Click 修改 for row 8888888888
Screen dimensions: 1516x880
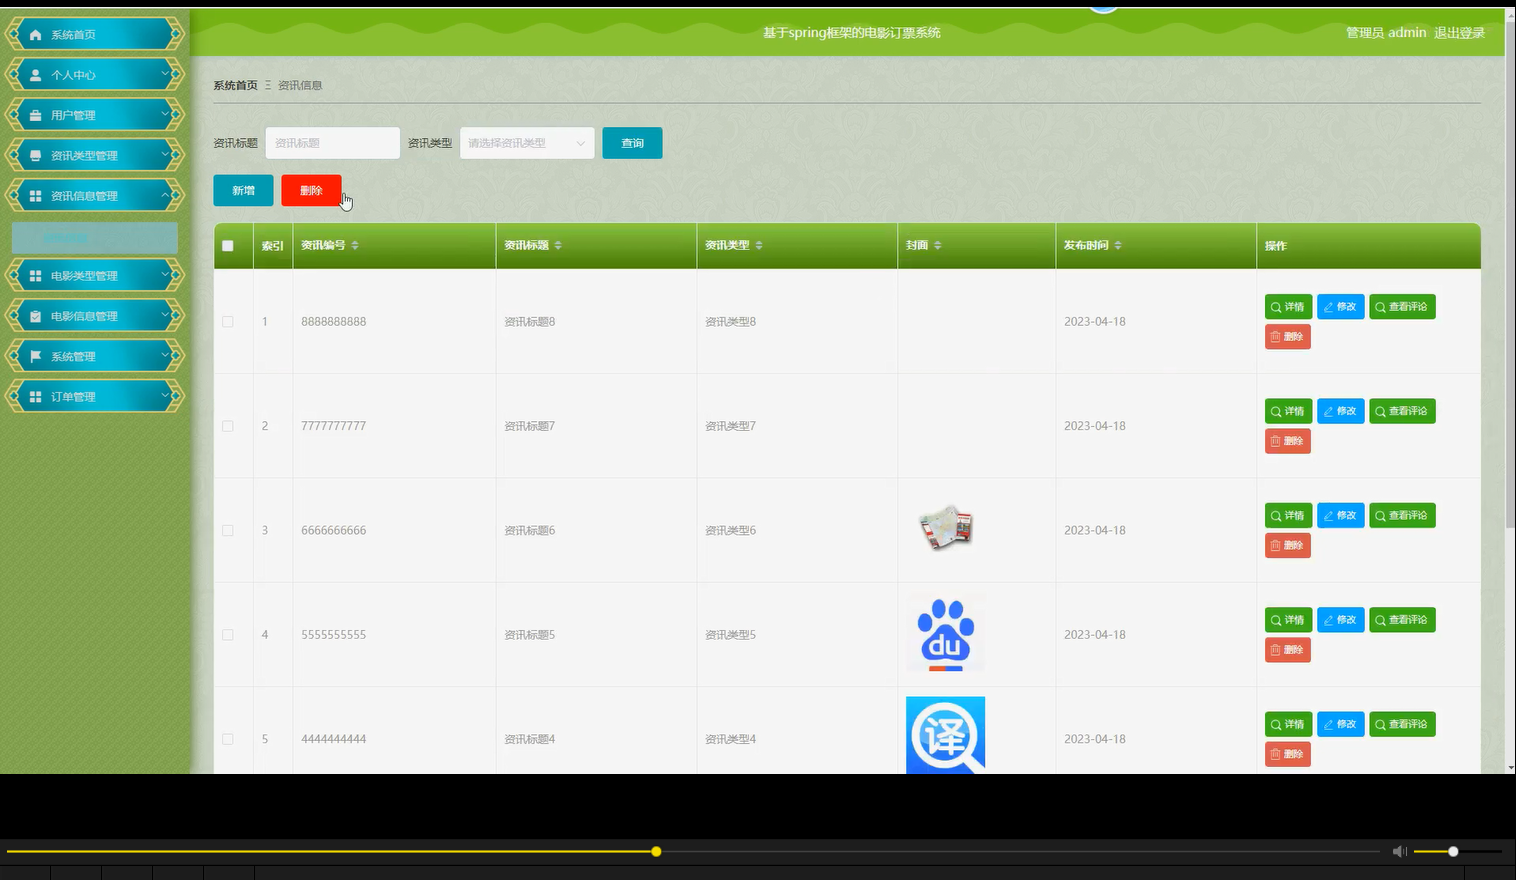coord(1341,307)
